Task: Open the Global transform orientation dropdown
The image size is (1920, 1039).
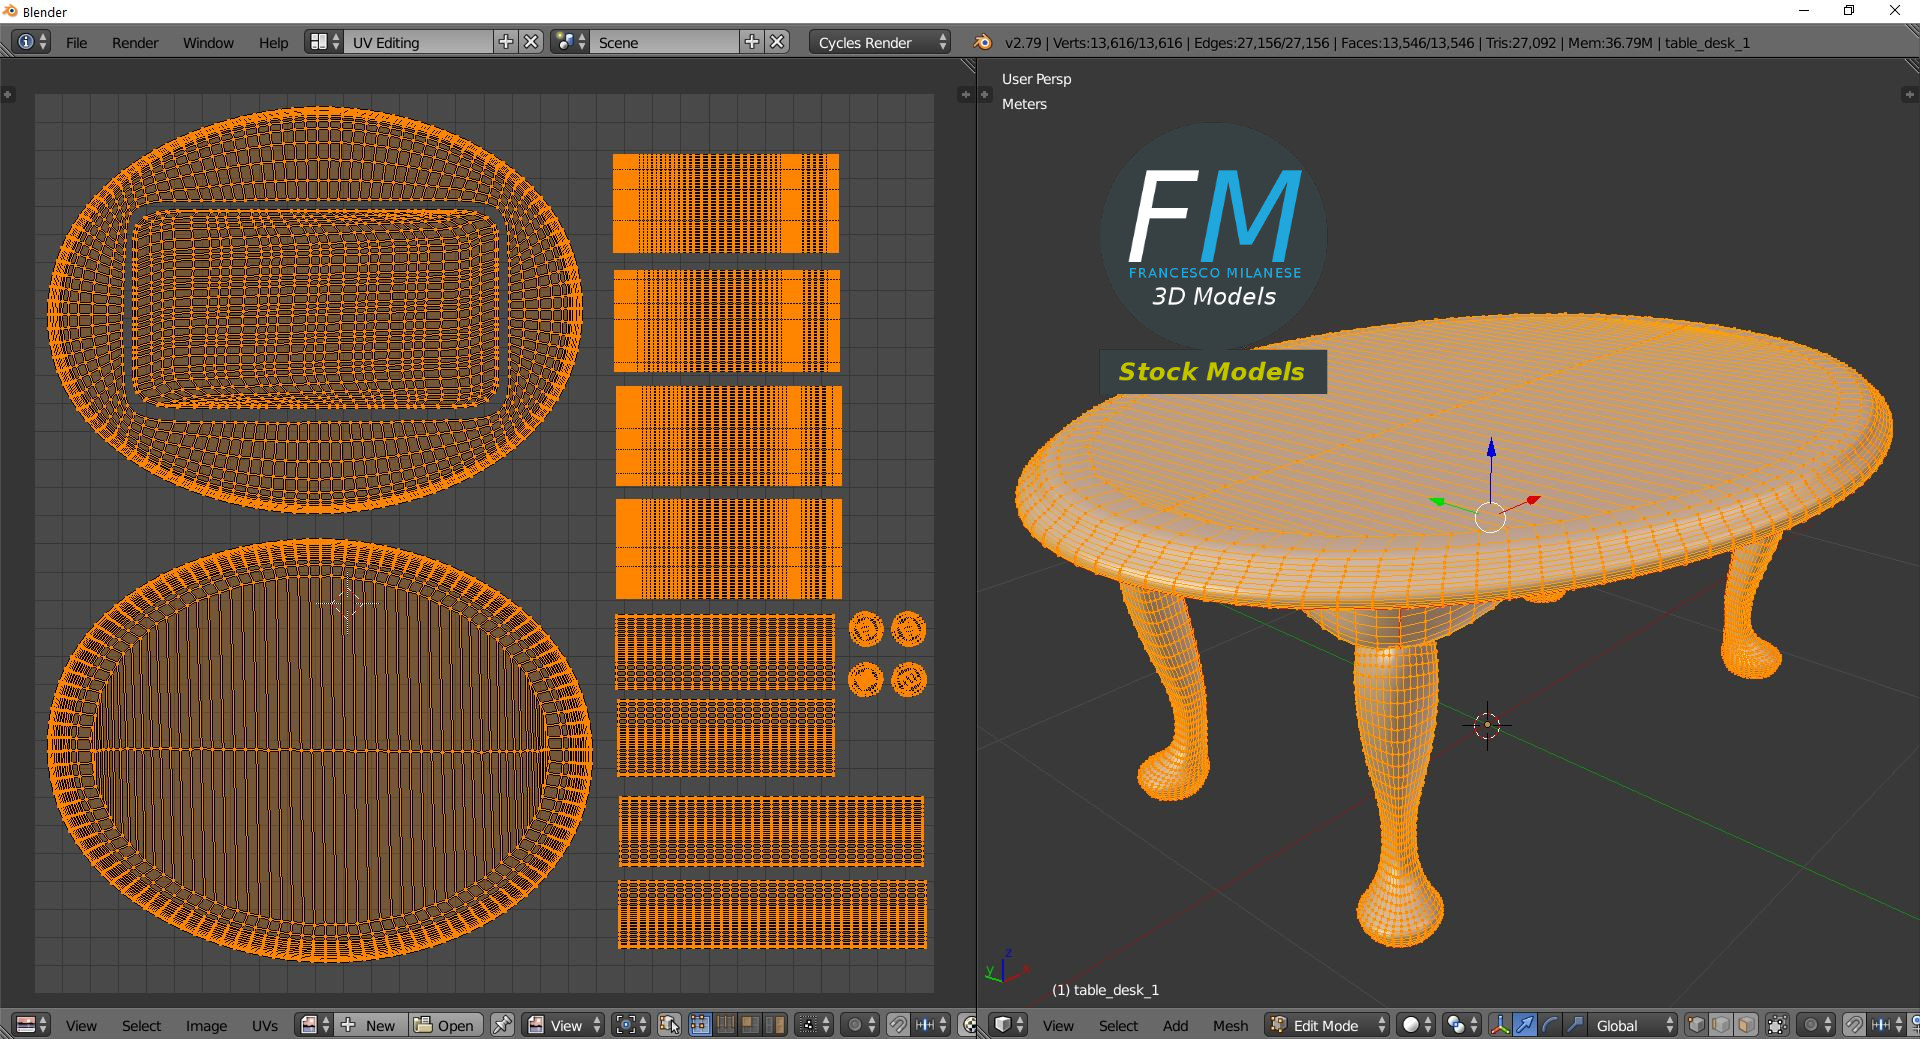Action: coord(1633,1025)
